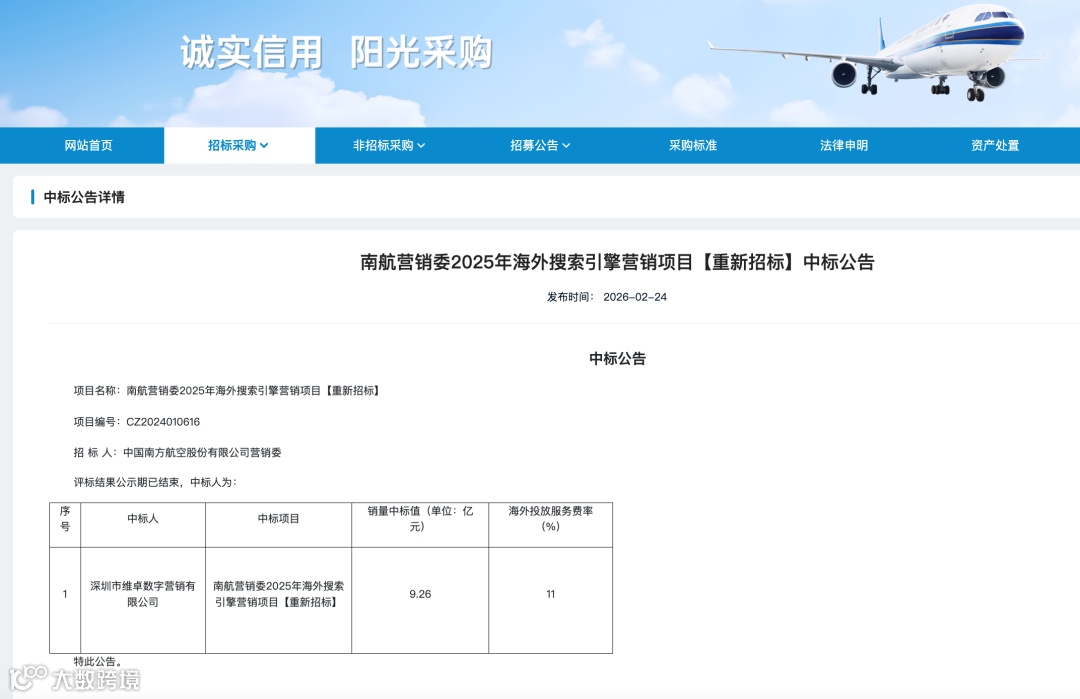Open the 招标采购 menu tab
This screenshot has width=1080, height=699.
[239, 145]
